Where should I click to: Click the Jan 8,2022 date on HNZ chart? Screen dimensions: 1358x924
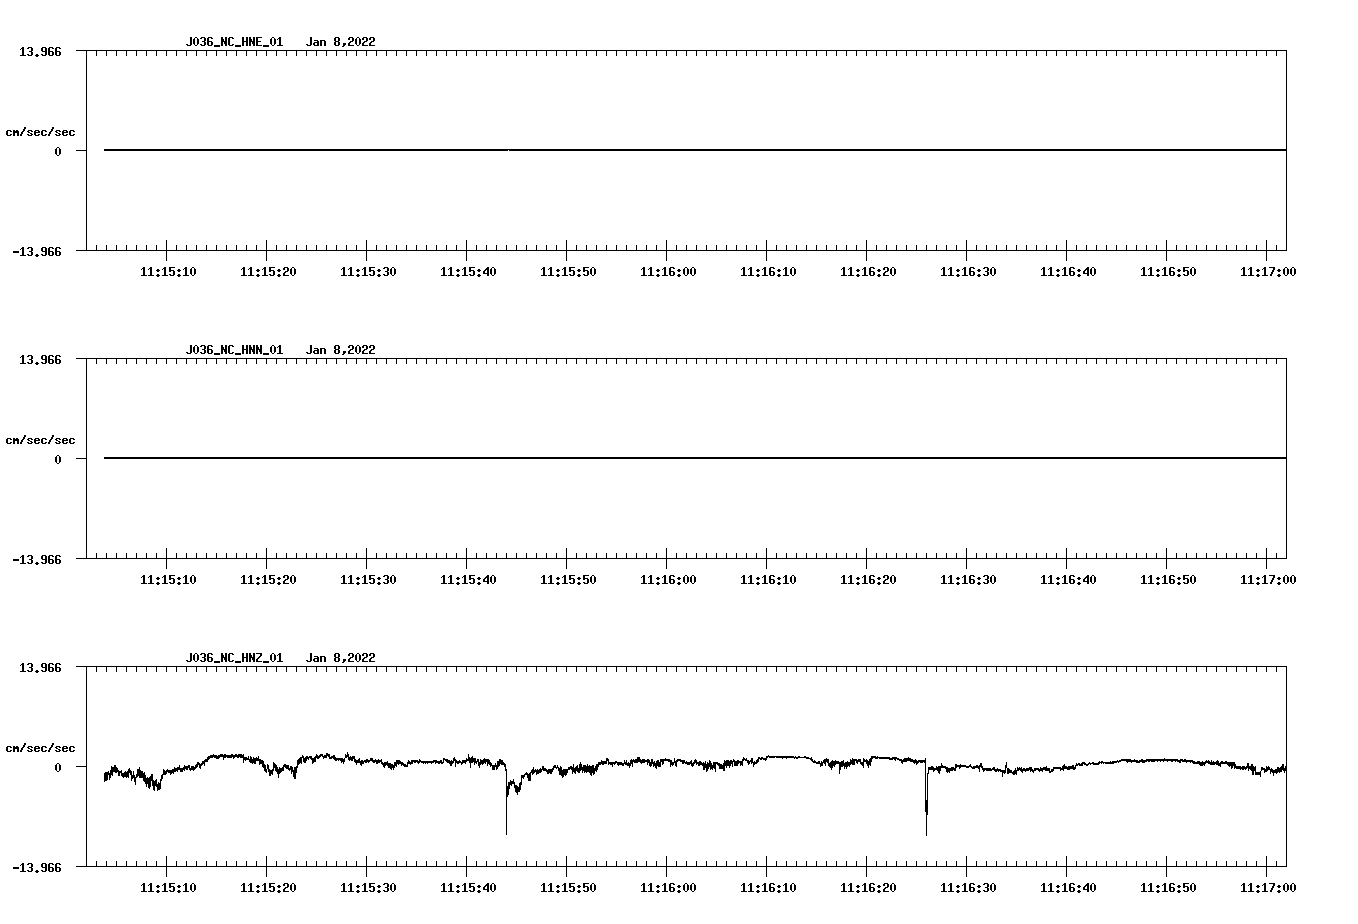pyautogui.click(x=340, y=658)
